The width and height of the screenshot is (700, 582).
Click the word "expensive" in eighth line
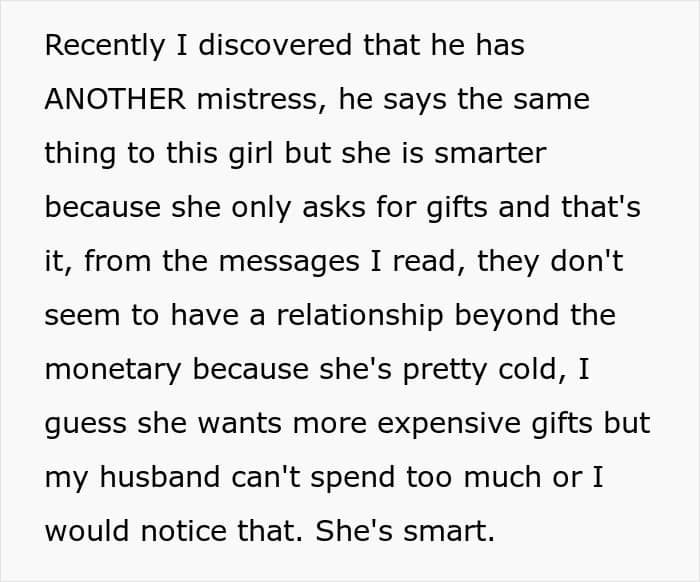(449, 424)
